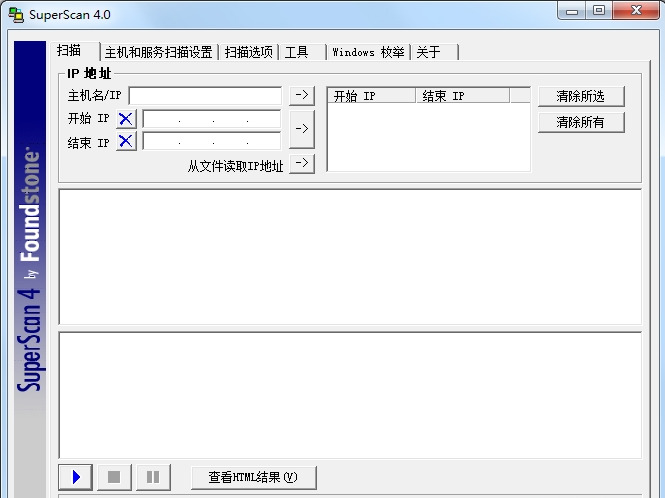Click the stop scan square button
This screenshot has height=498, width=665.
point(114,477)
